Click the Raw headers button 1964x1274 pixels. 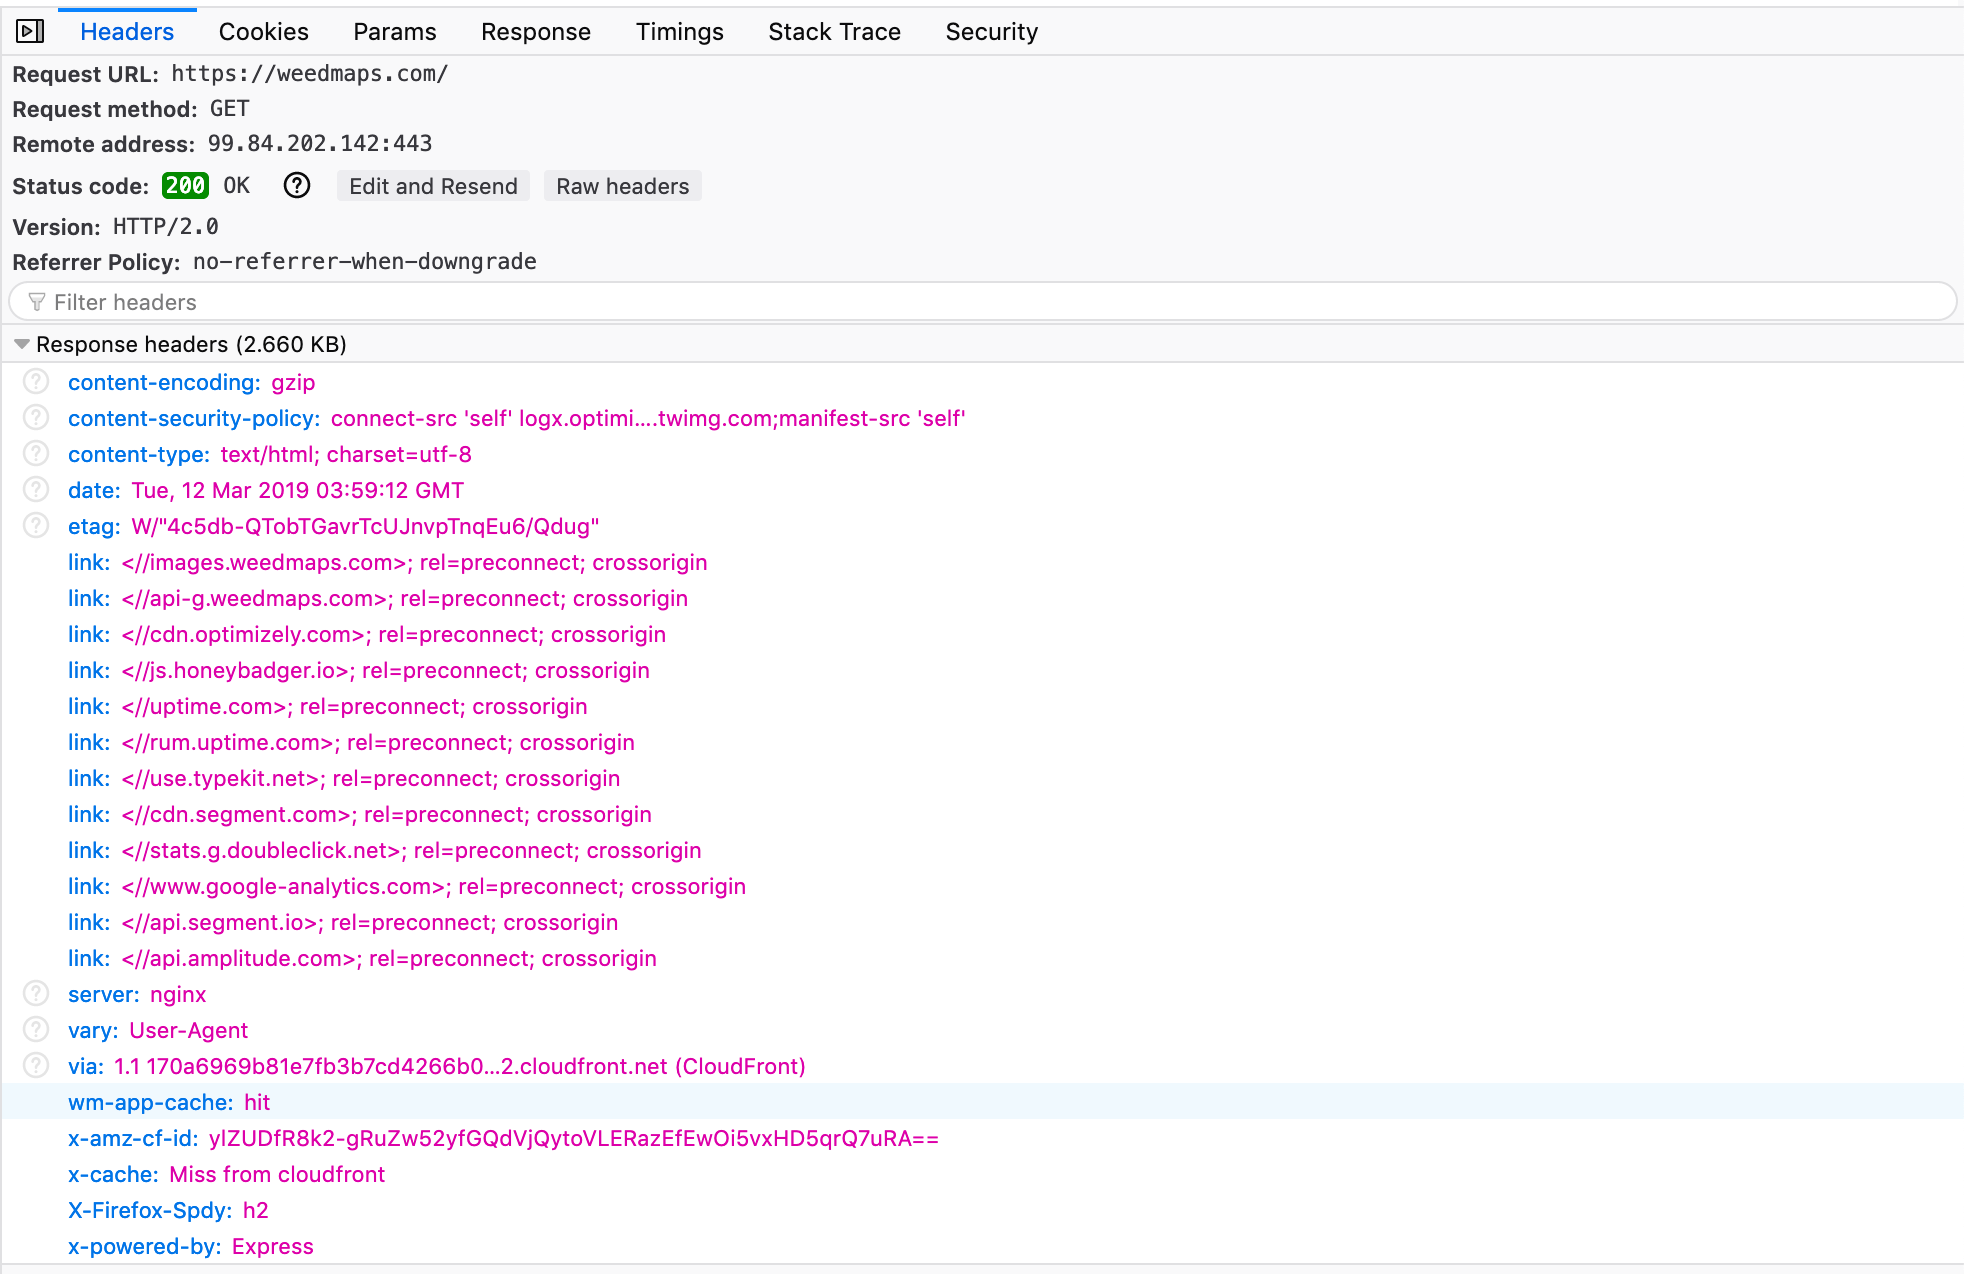pyautogui.click(x=622, y=186)
